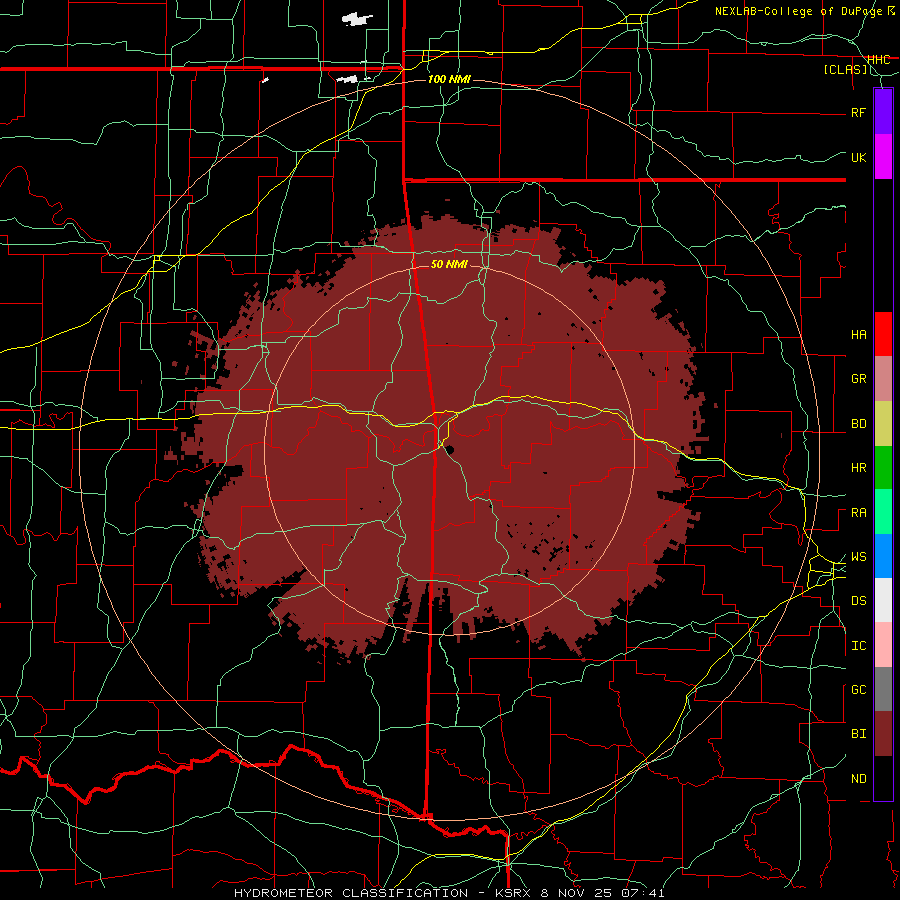Click the UK legend label

tap(858, 157)
